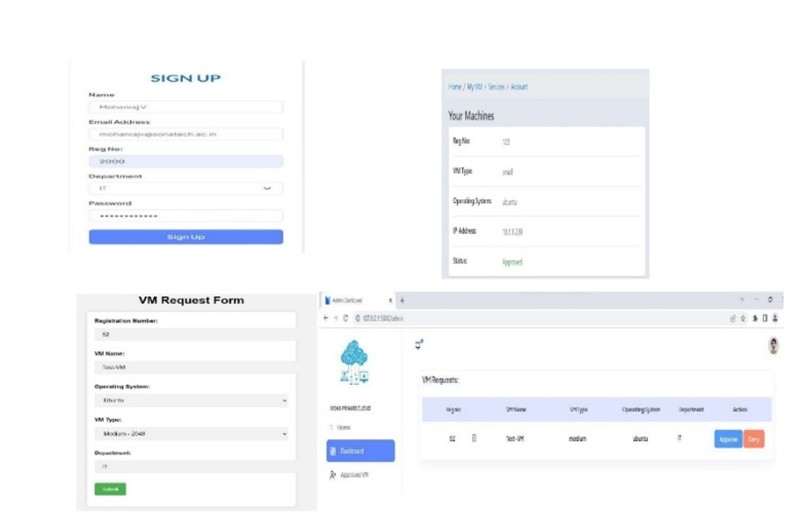Click the blue Sign Up button
The width and height of the screenshot is (806, 531).
(x=186, y=237)
